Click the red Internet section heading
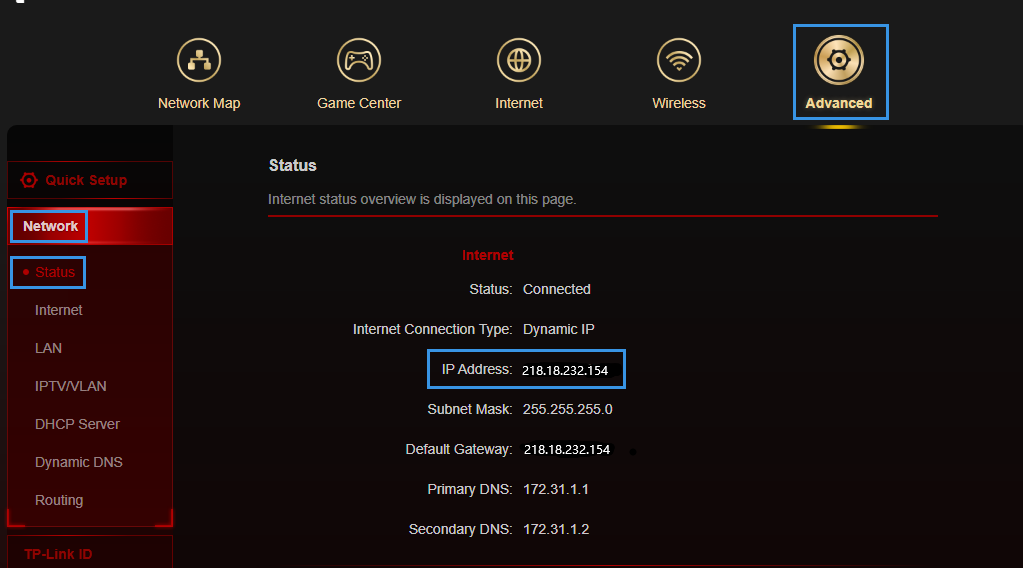The width and height of the screenshot is (1023, 568). pyautogui.click(x=487, y=256)
